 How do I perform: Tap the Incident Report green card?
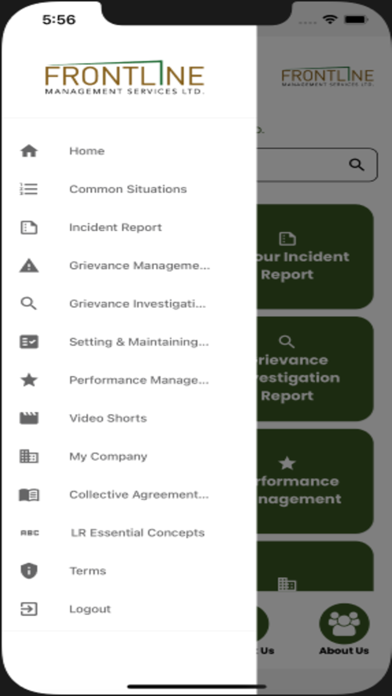[x=315, y=257]
